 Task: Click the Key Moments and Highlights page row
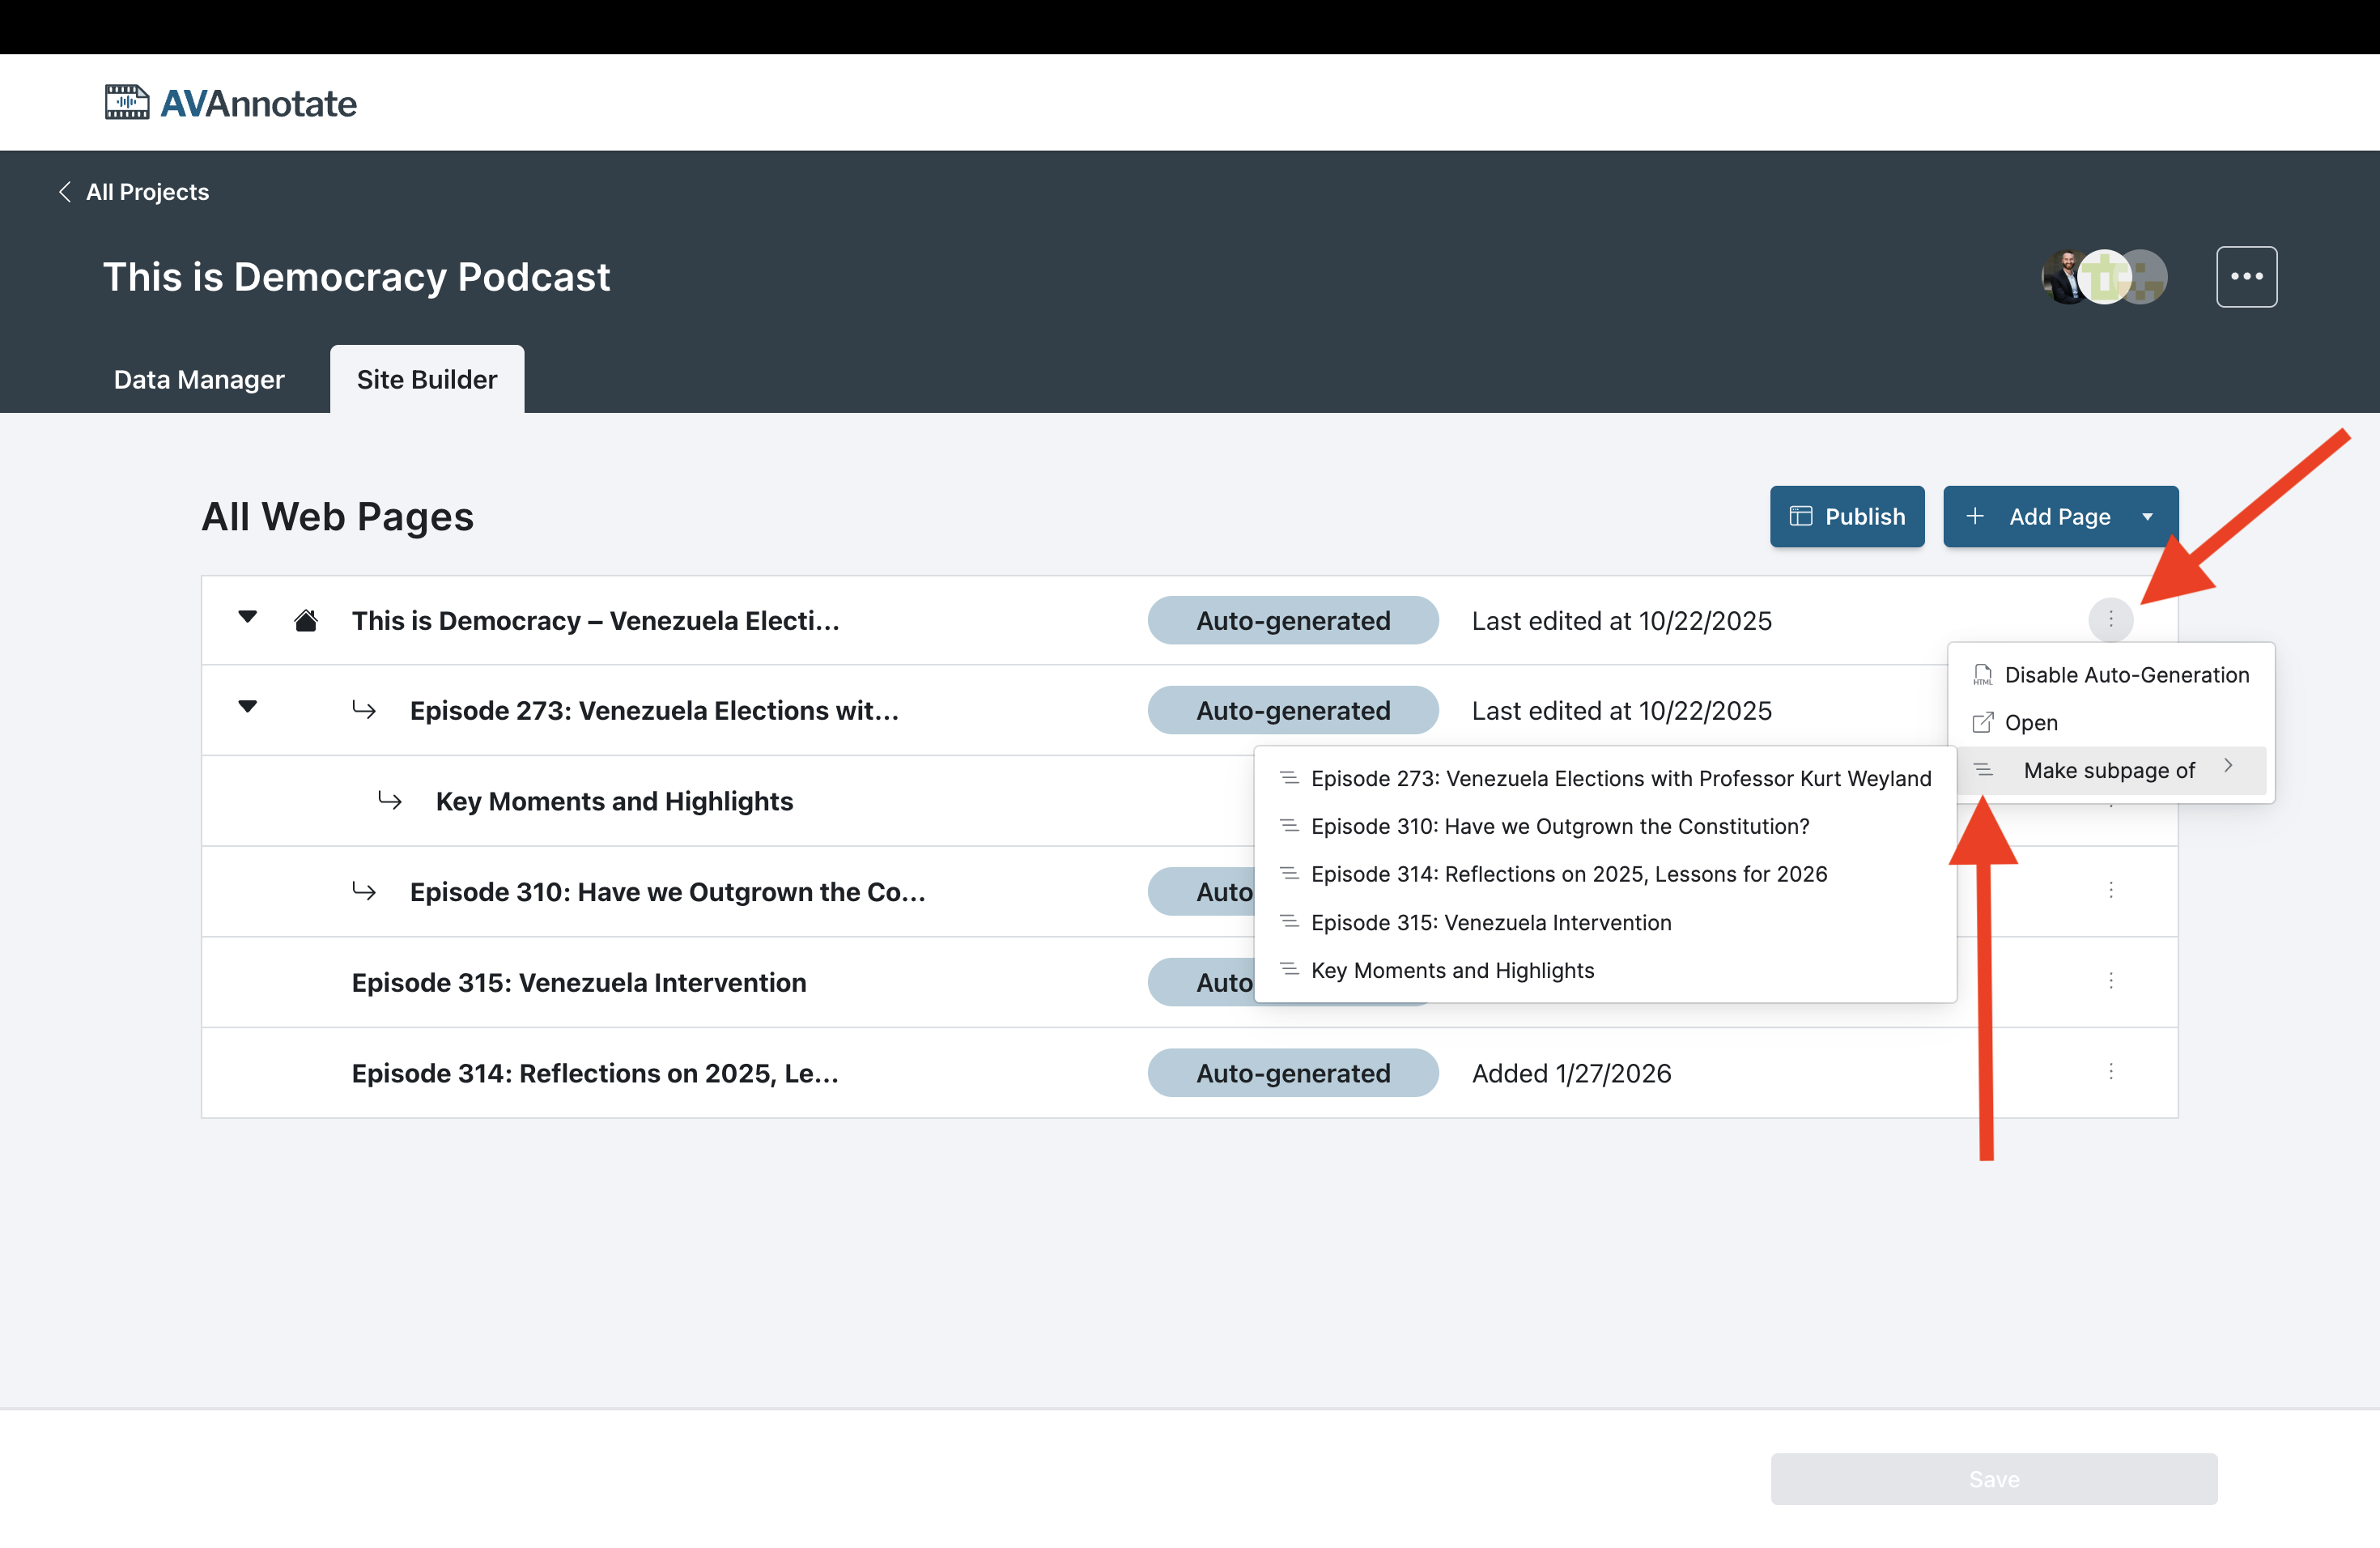tap(614, 801)
